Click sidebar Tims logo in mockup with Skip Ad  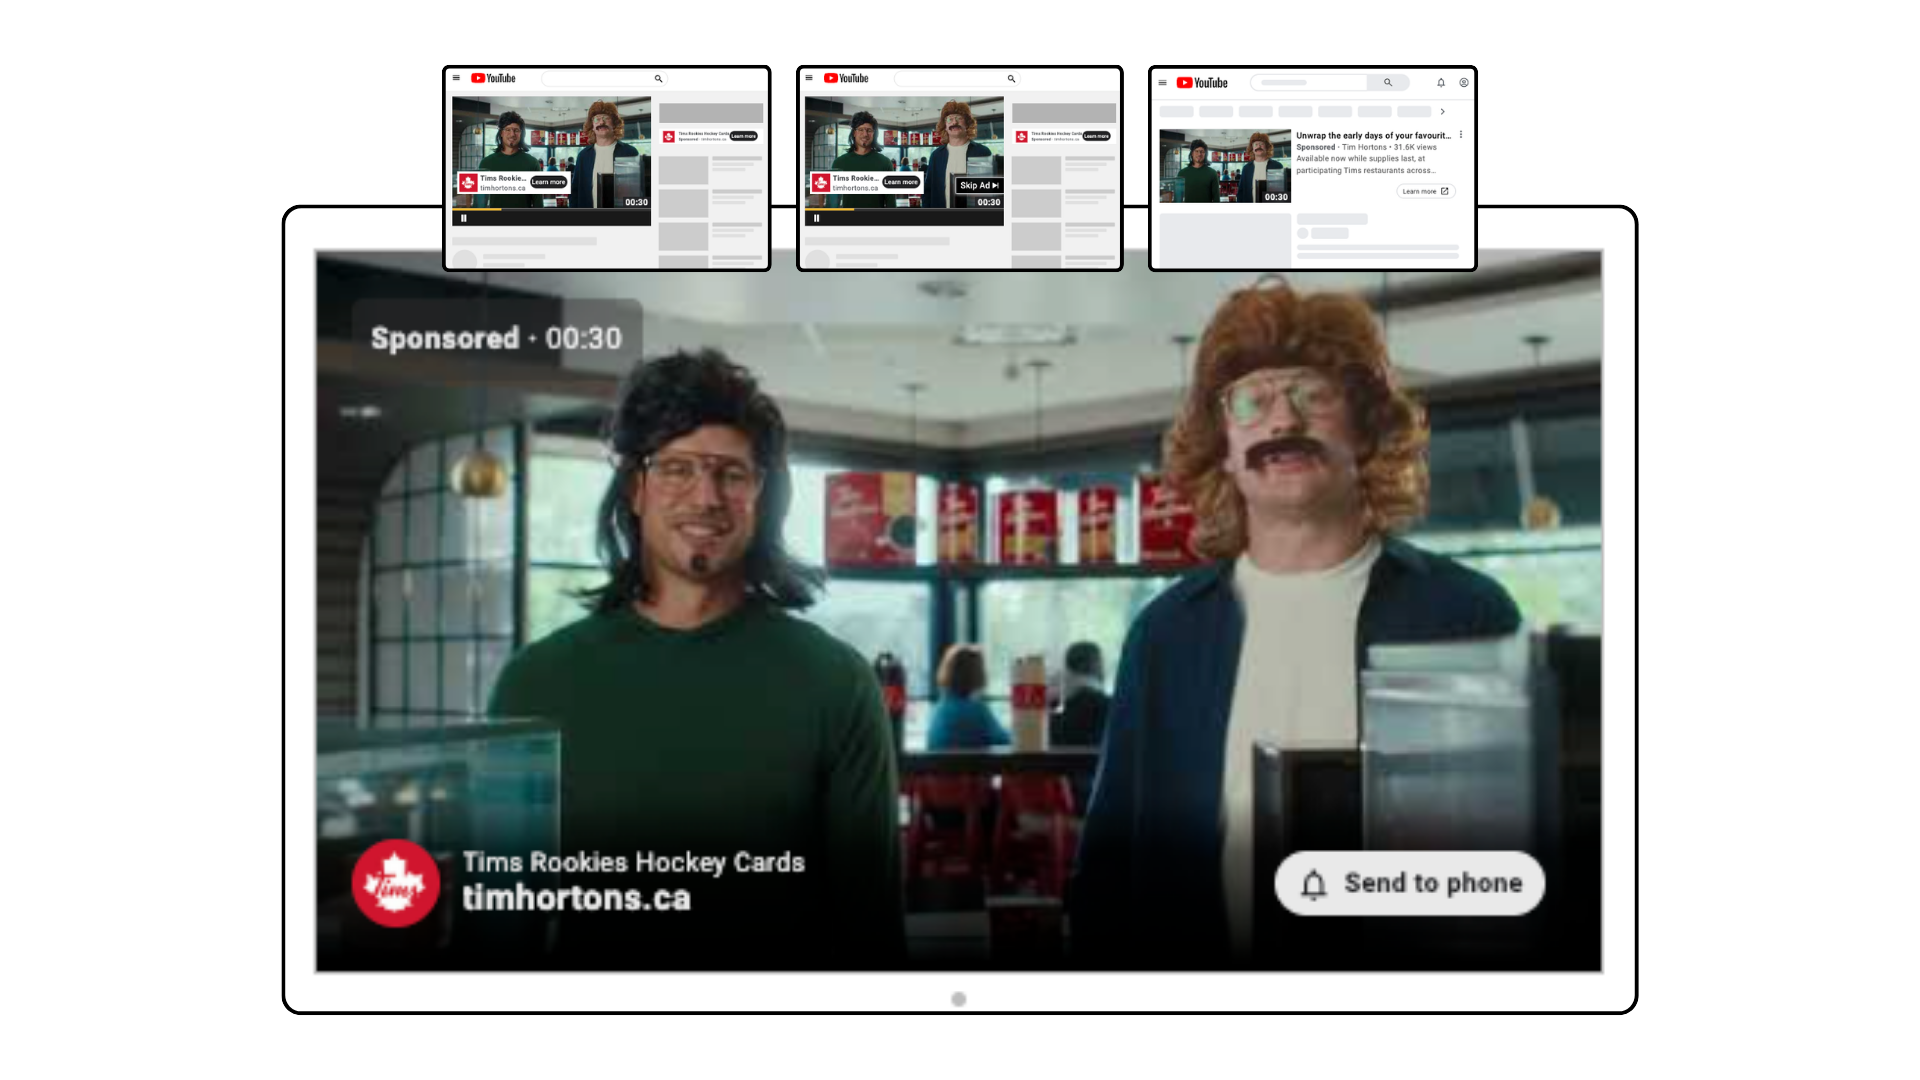[x=1022, y=136]
